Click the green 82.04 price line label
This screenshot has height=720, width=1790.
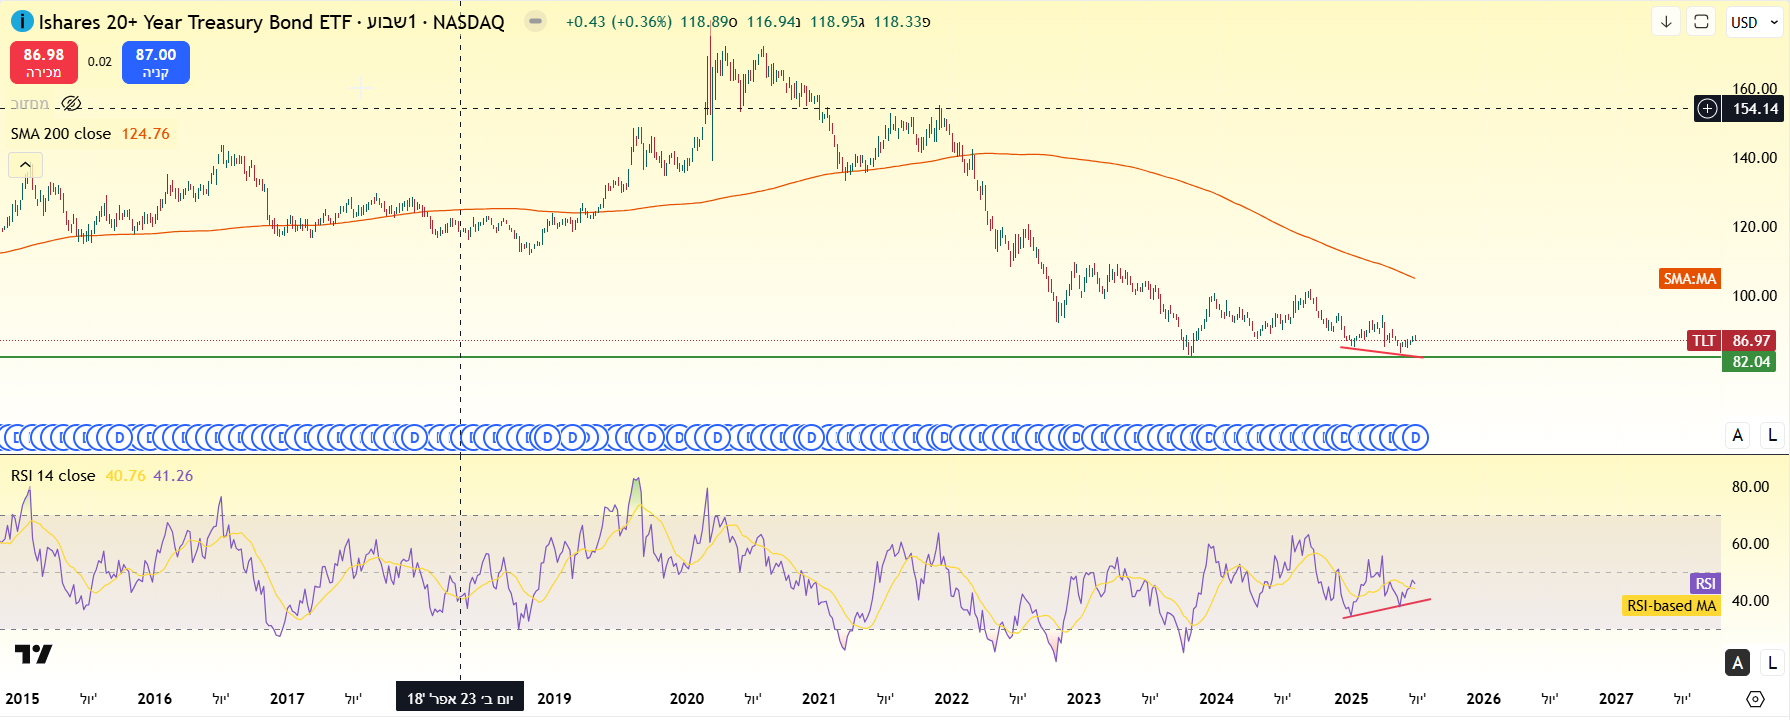click(x=1749, y=362)
